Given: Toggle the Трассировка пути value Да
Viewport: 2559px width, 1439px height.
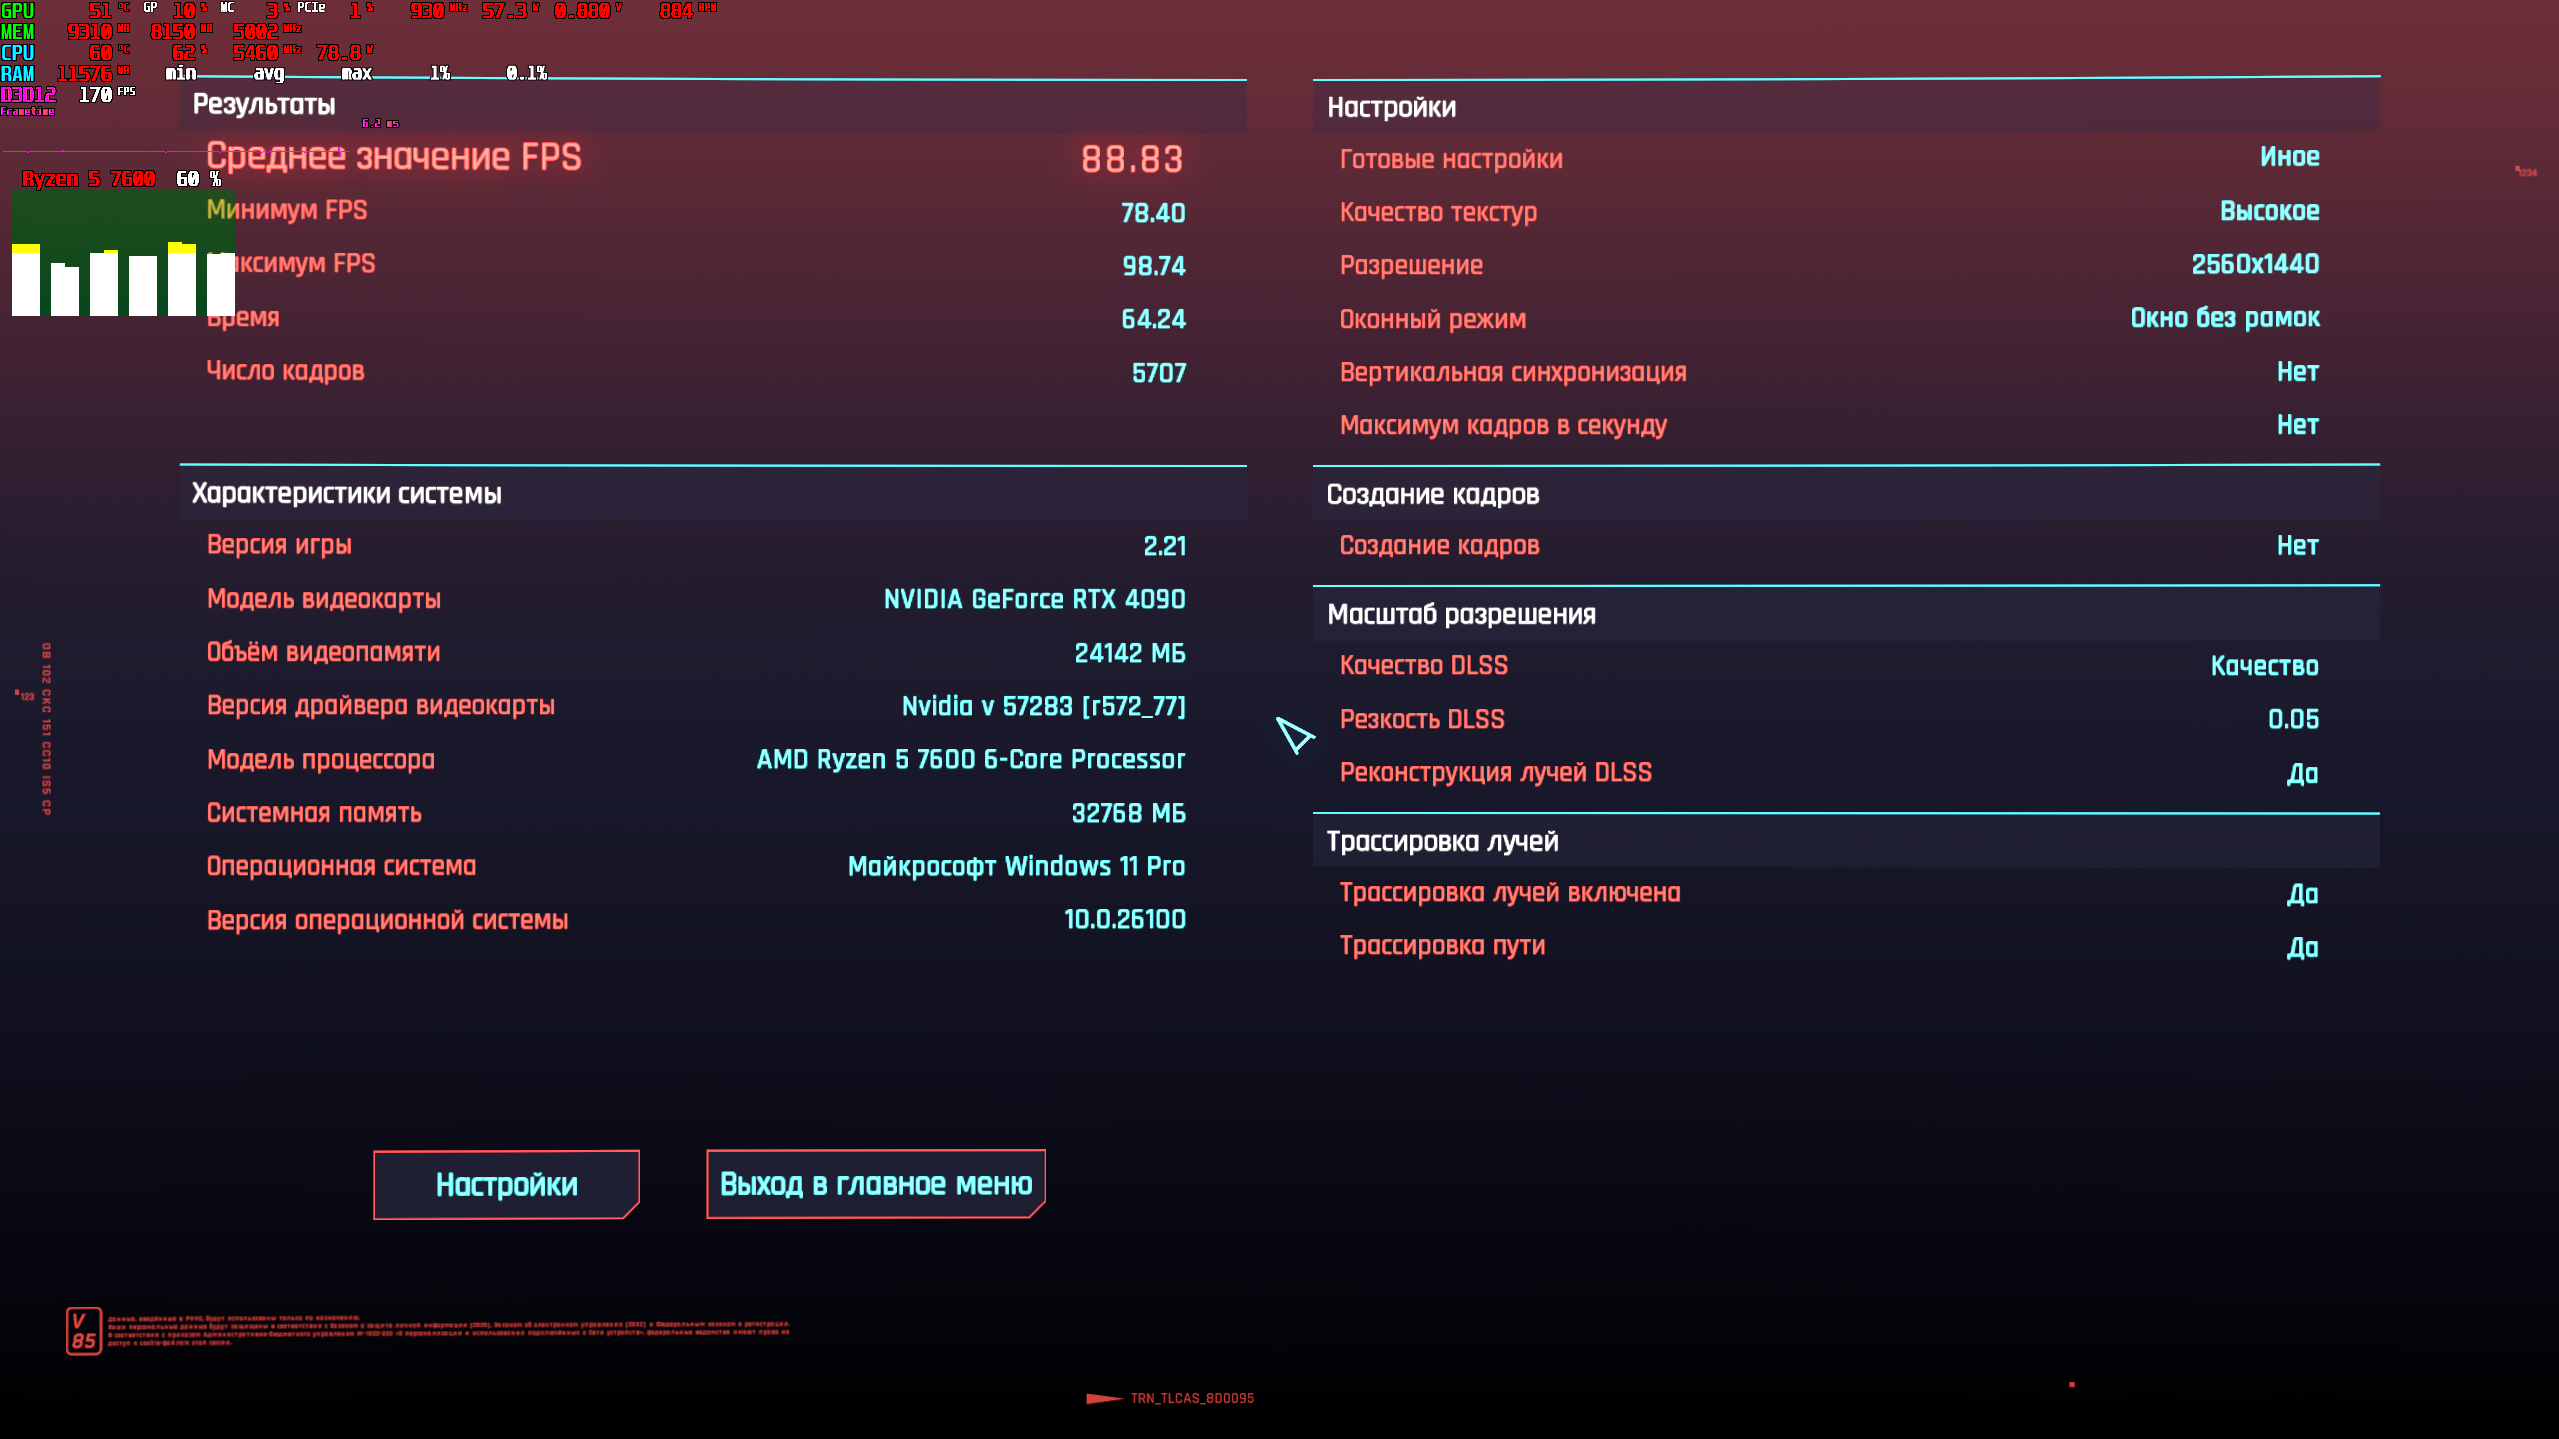Looking at the screenshot, I should pyautogui.click(x=2301, y=947).
